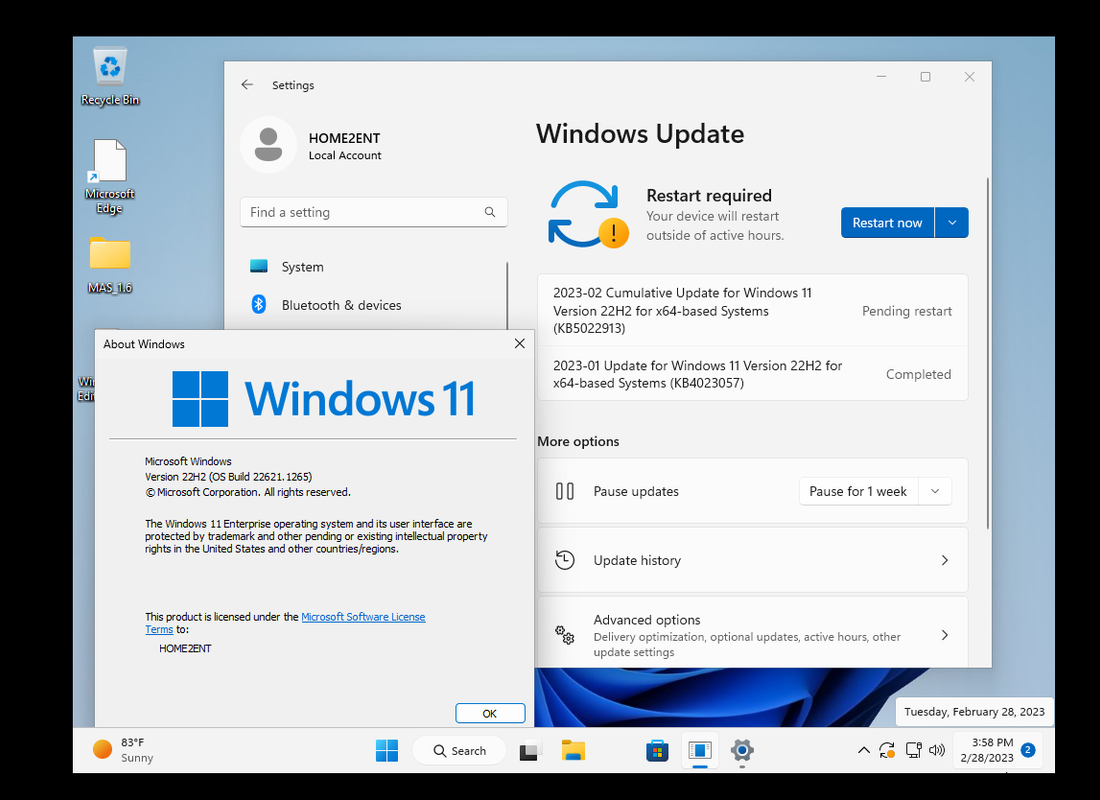Click the Completed status text
Screen dimensions: 1100x800
click(918, 374)
